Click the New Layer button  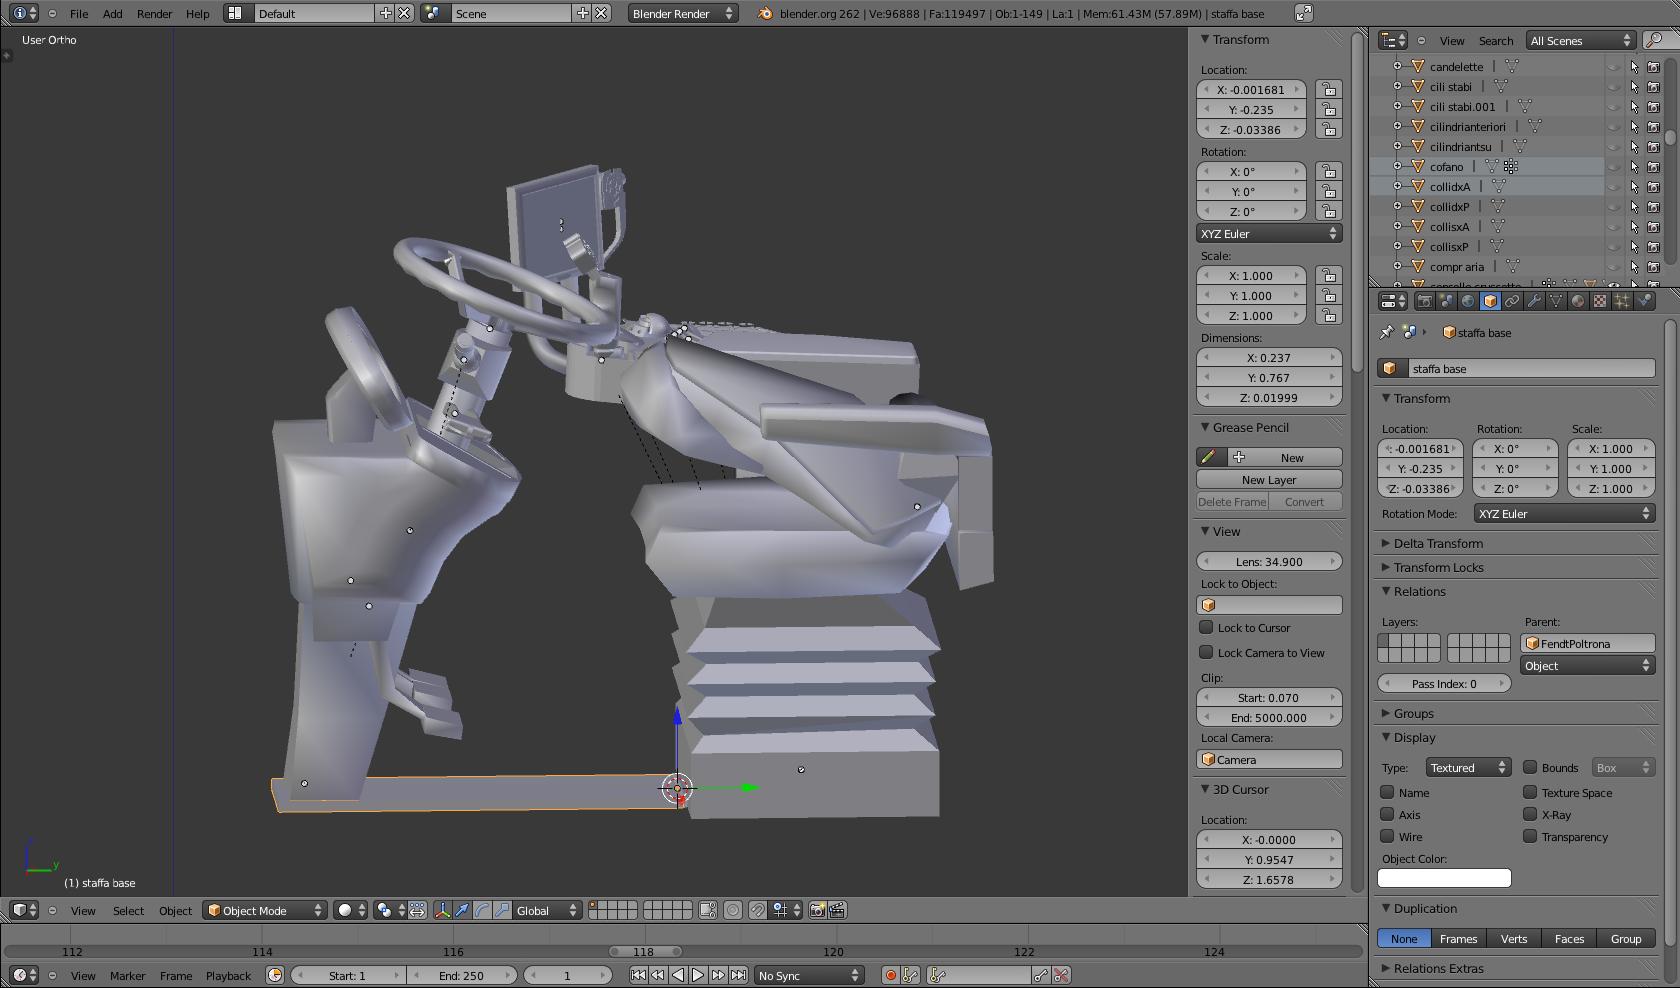tap(1269, 479)
